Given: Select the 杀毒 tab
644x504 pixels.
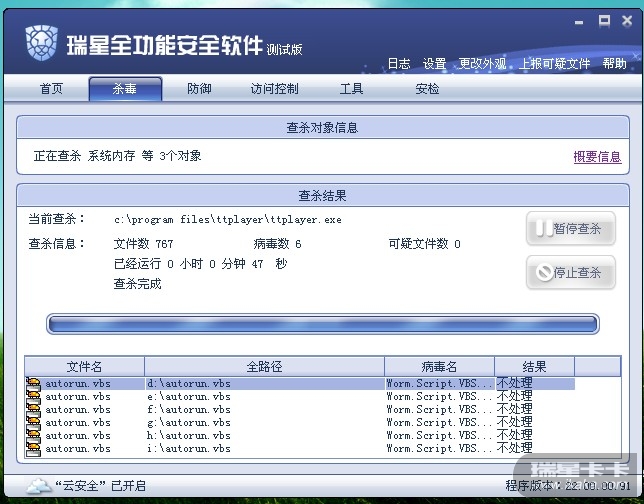Looking at the screenshot, I should tap(125, 88).
